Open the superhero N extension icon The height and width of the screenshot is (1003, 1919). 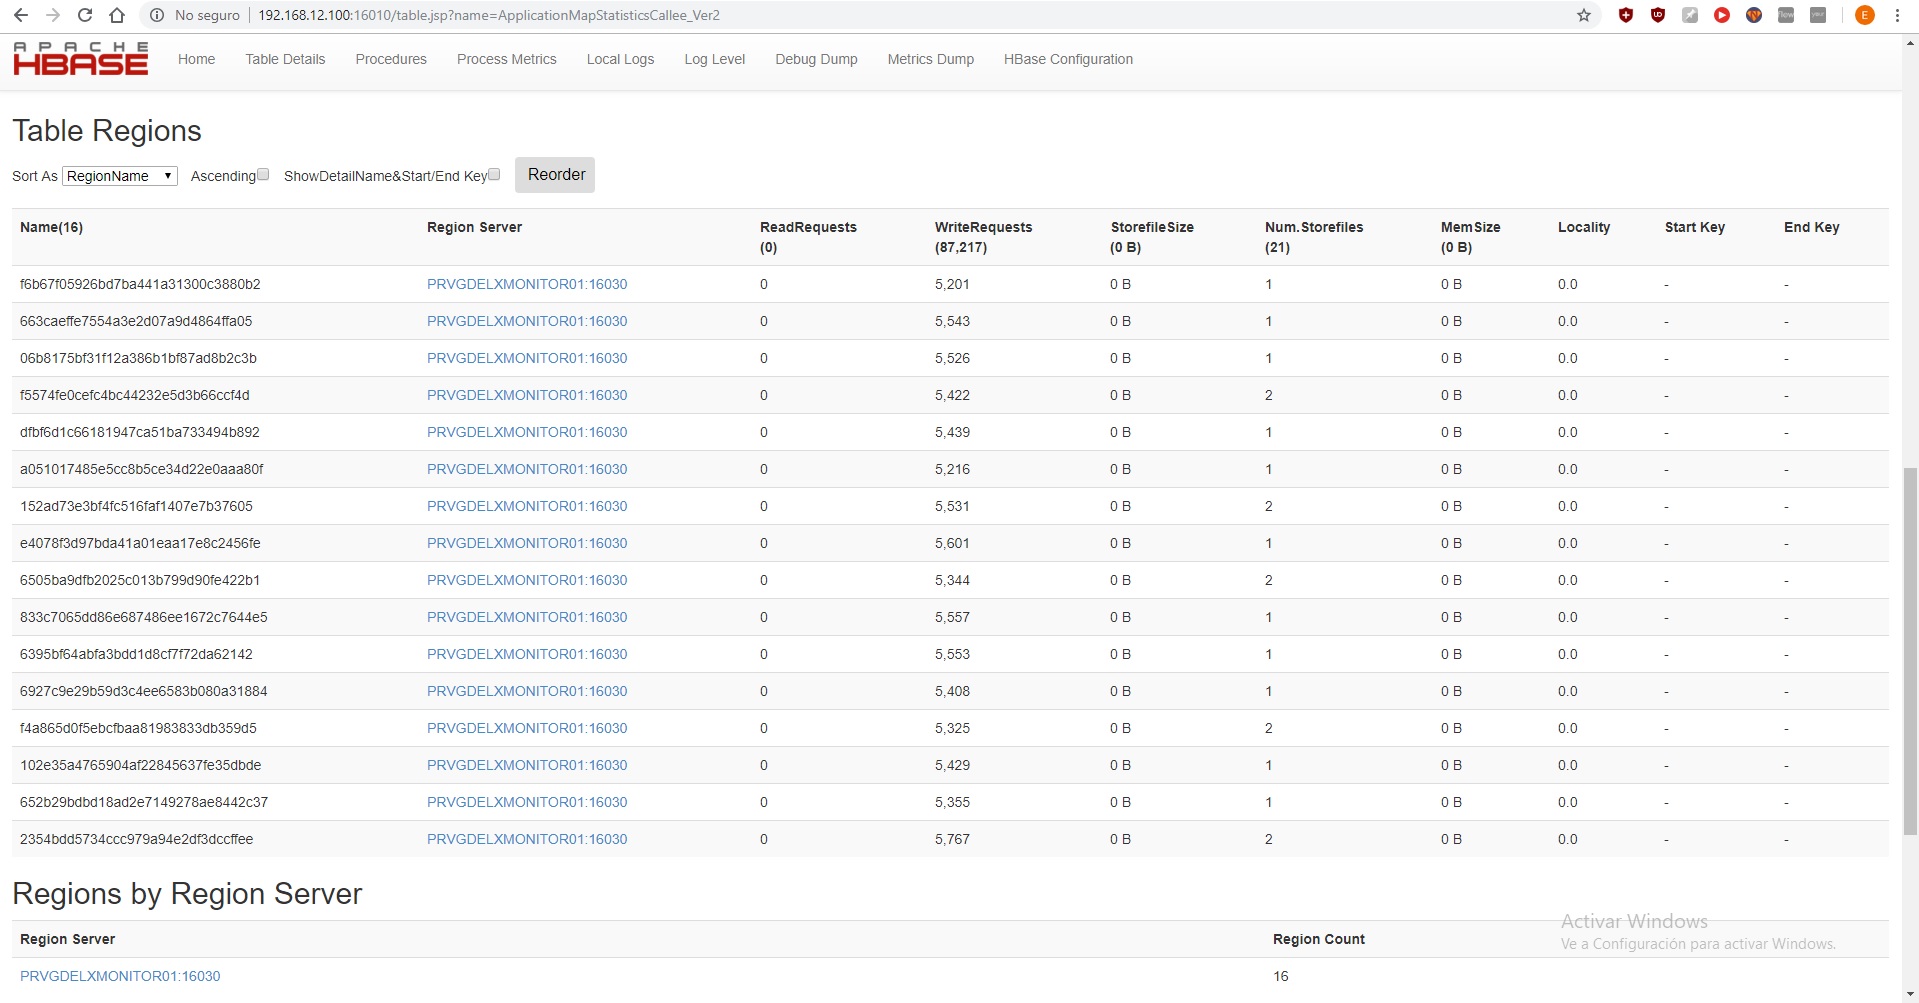coord(1754,15)
